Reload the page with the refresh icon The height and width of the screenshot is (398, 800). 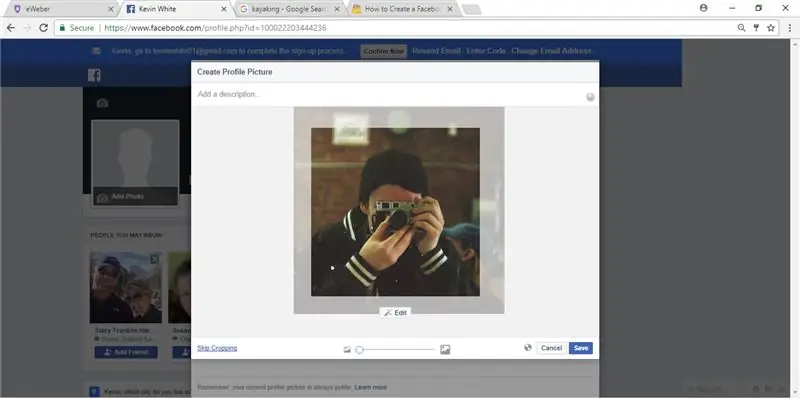tap(43, 28)
